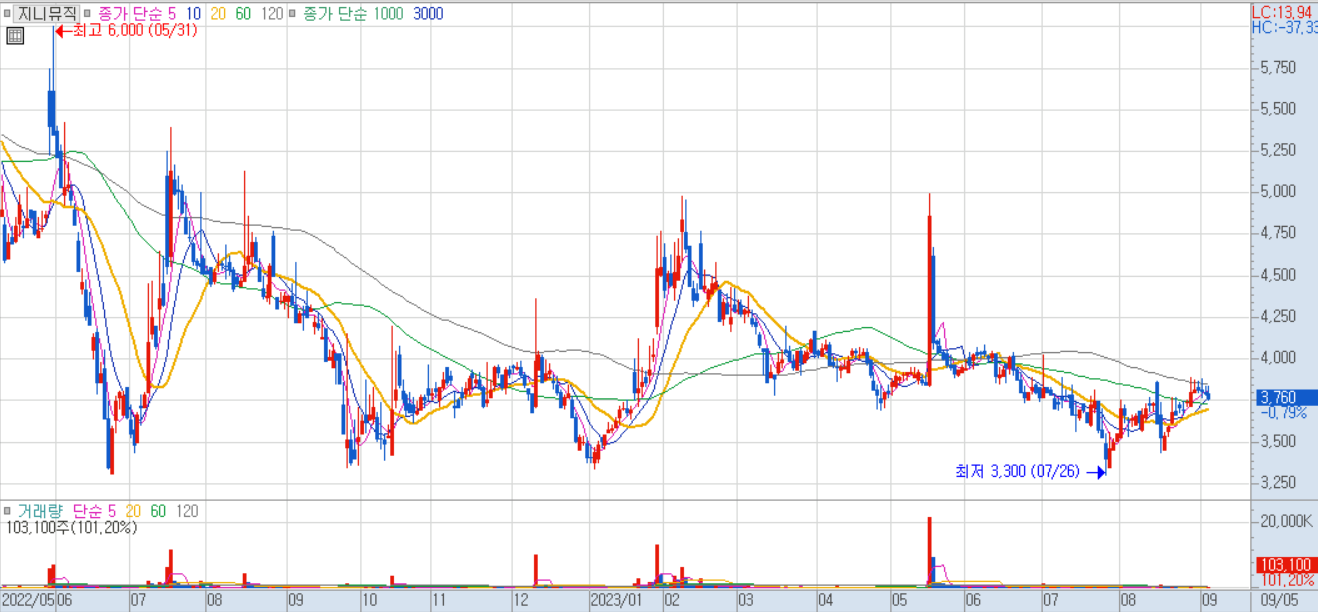Click the 4,250 price axis label
This screenshot has width=1318, height=612.
[1280, 316]
